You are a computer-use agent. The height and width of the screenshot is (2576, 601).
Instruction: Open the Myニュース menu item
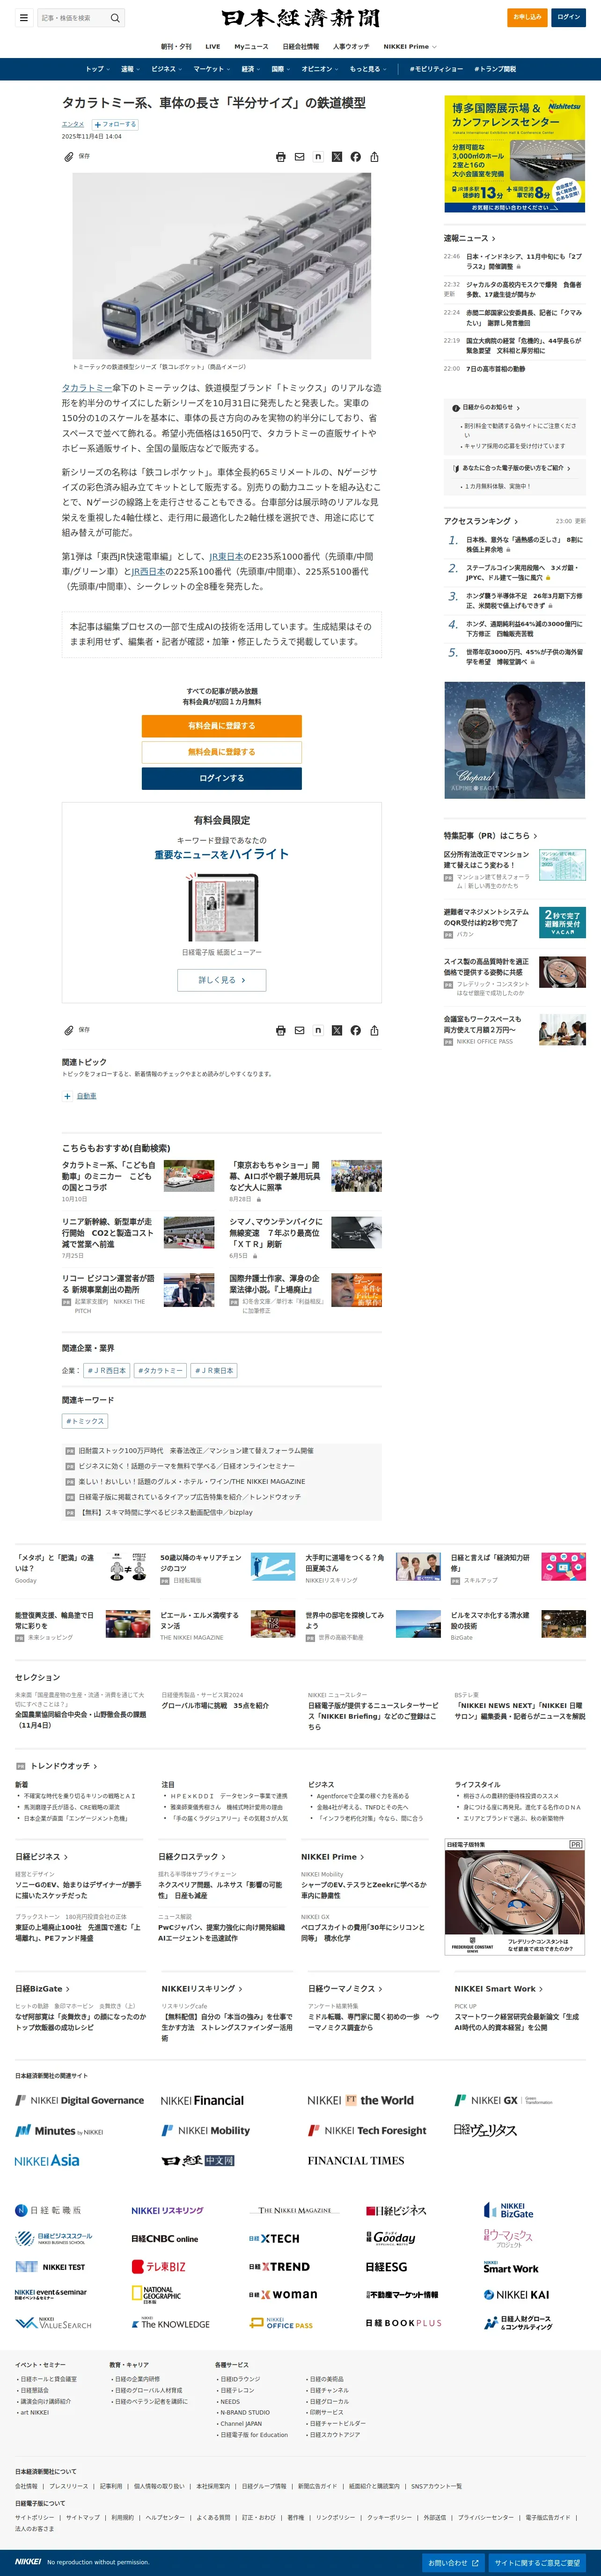[251, 47]
